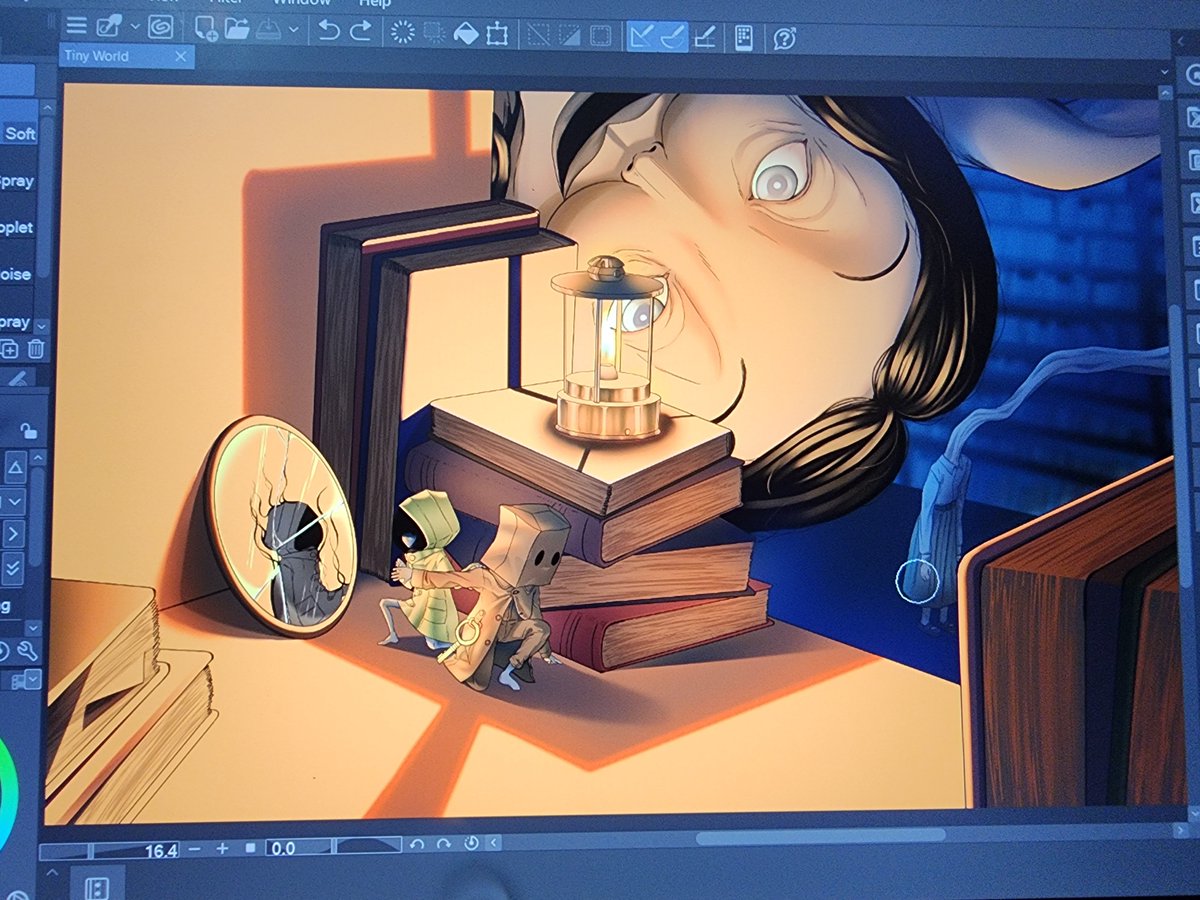Click the sub tool list scroll-down arrow
Image resolution: width=1200 pixels, height=900 pixels.
pyautogui.click(x=41, y=326)
